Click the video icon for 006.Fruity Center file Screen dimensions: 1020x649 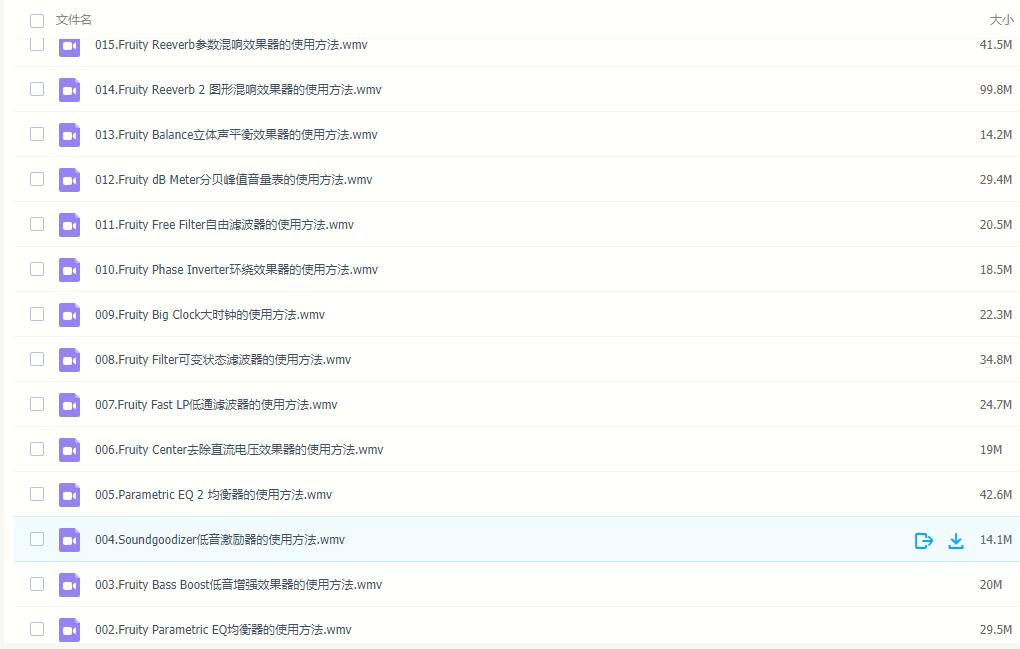point(70,449)
